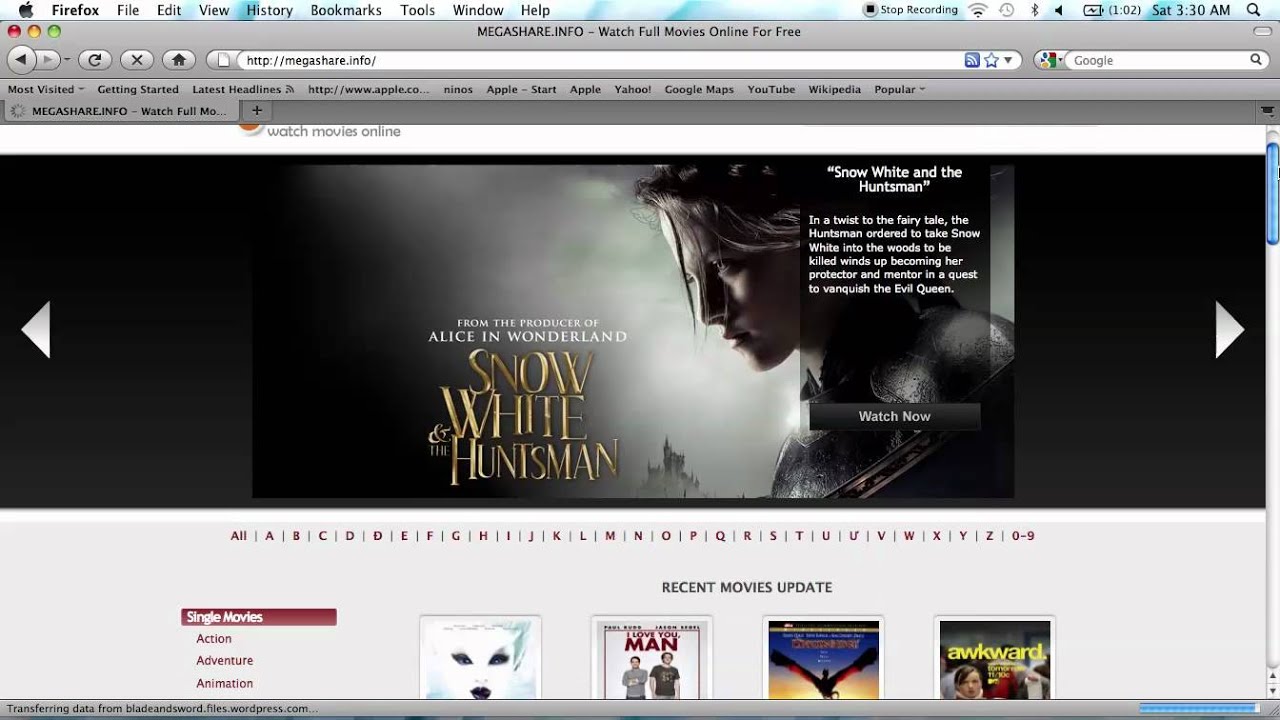This screenshot has width=1280, height=720.
Task: Click into the URL address field
Action: point(600,60)
